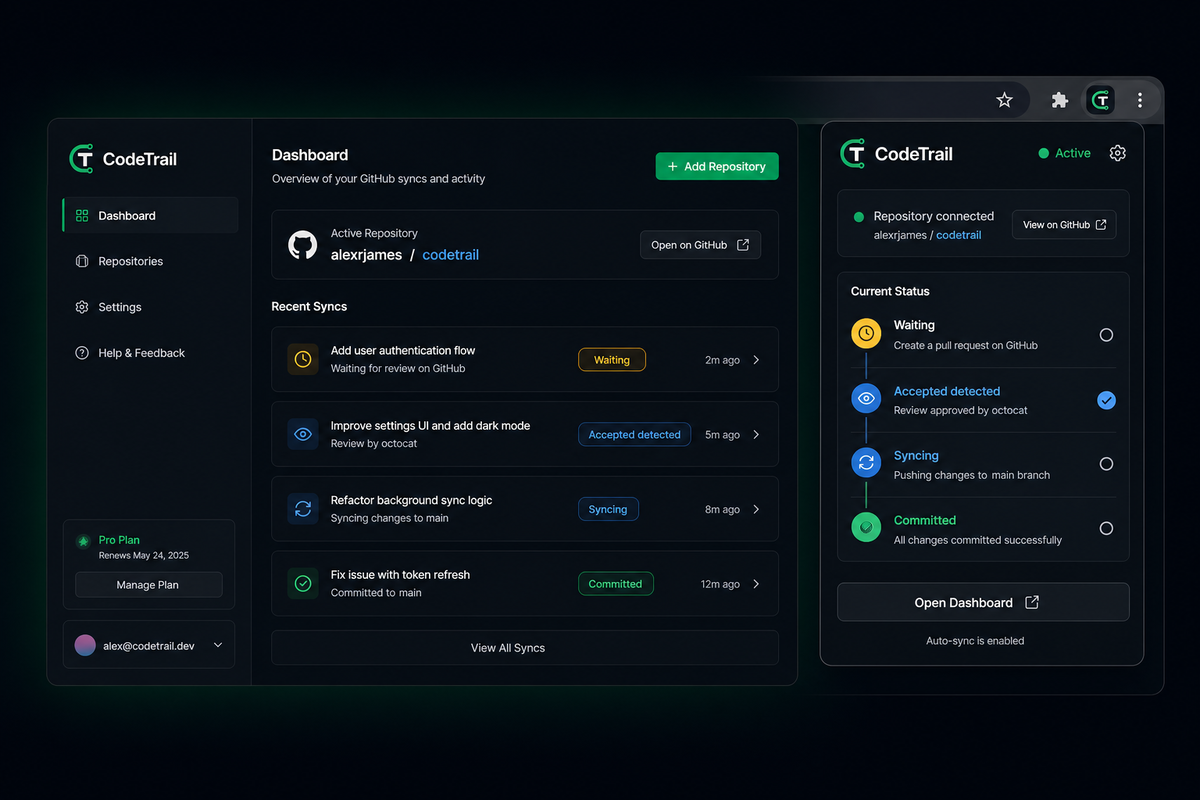Click the Open on GitHub button

point(700,245)
